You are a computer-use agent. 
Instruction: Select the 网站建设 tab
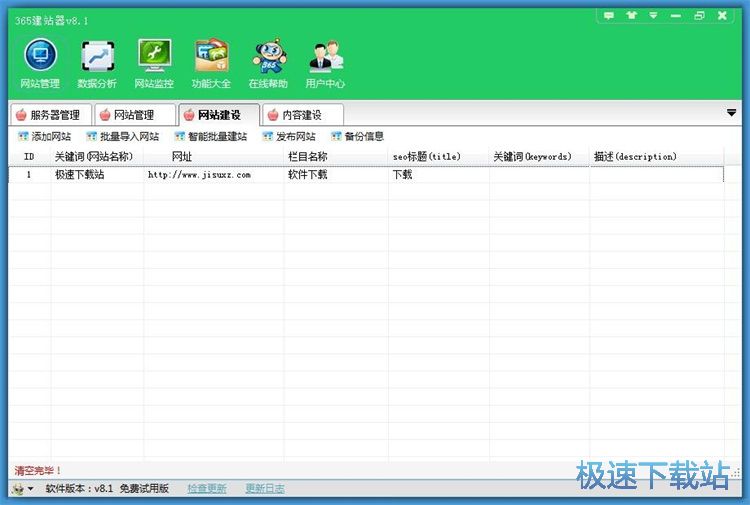click(x=219, y=115)
